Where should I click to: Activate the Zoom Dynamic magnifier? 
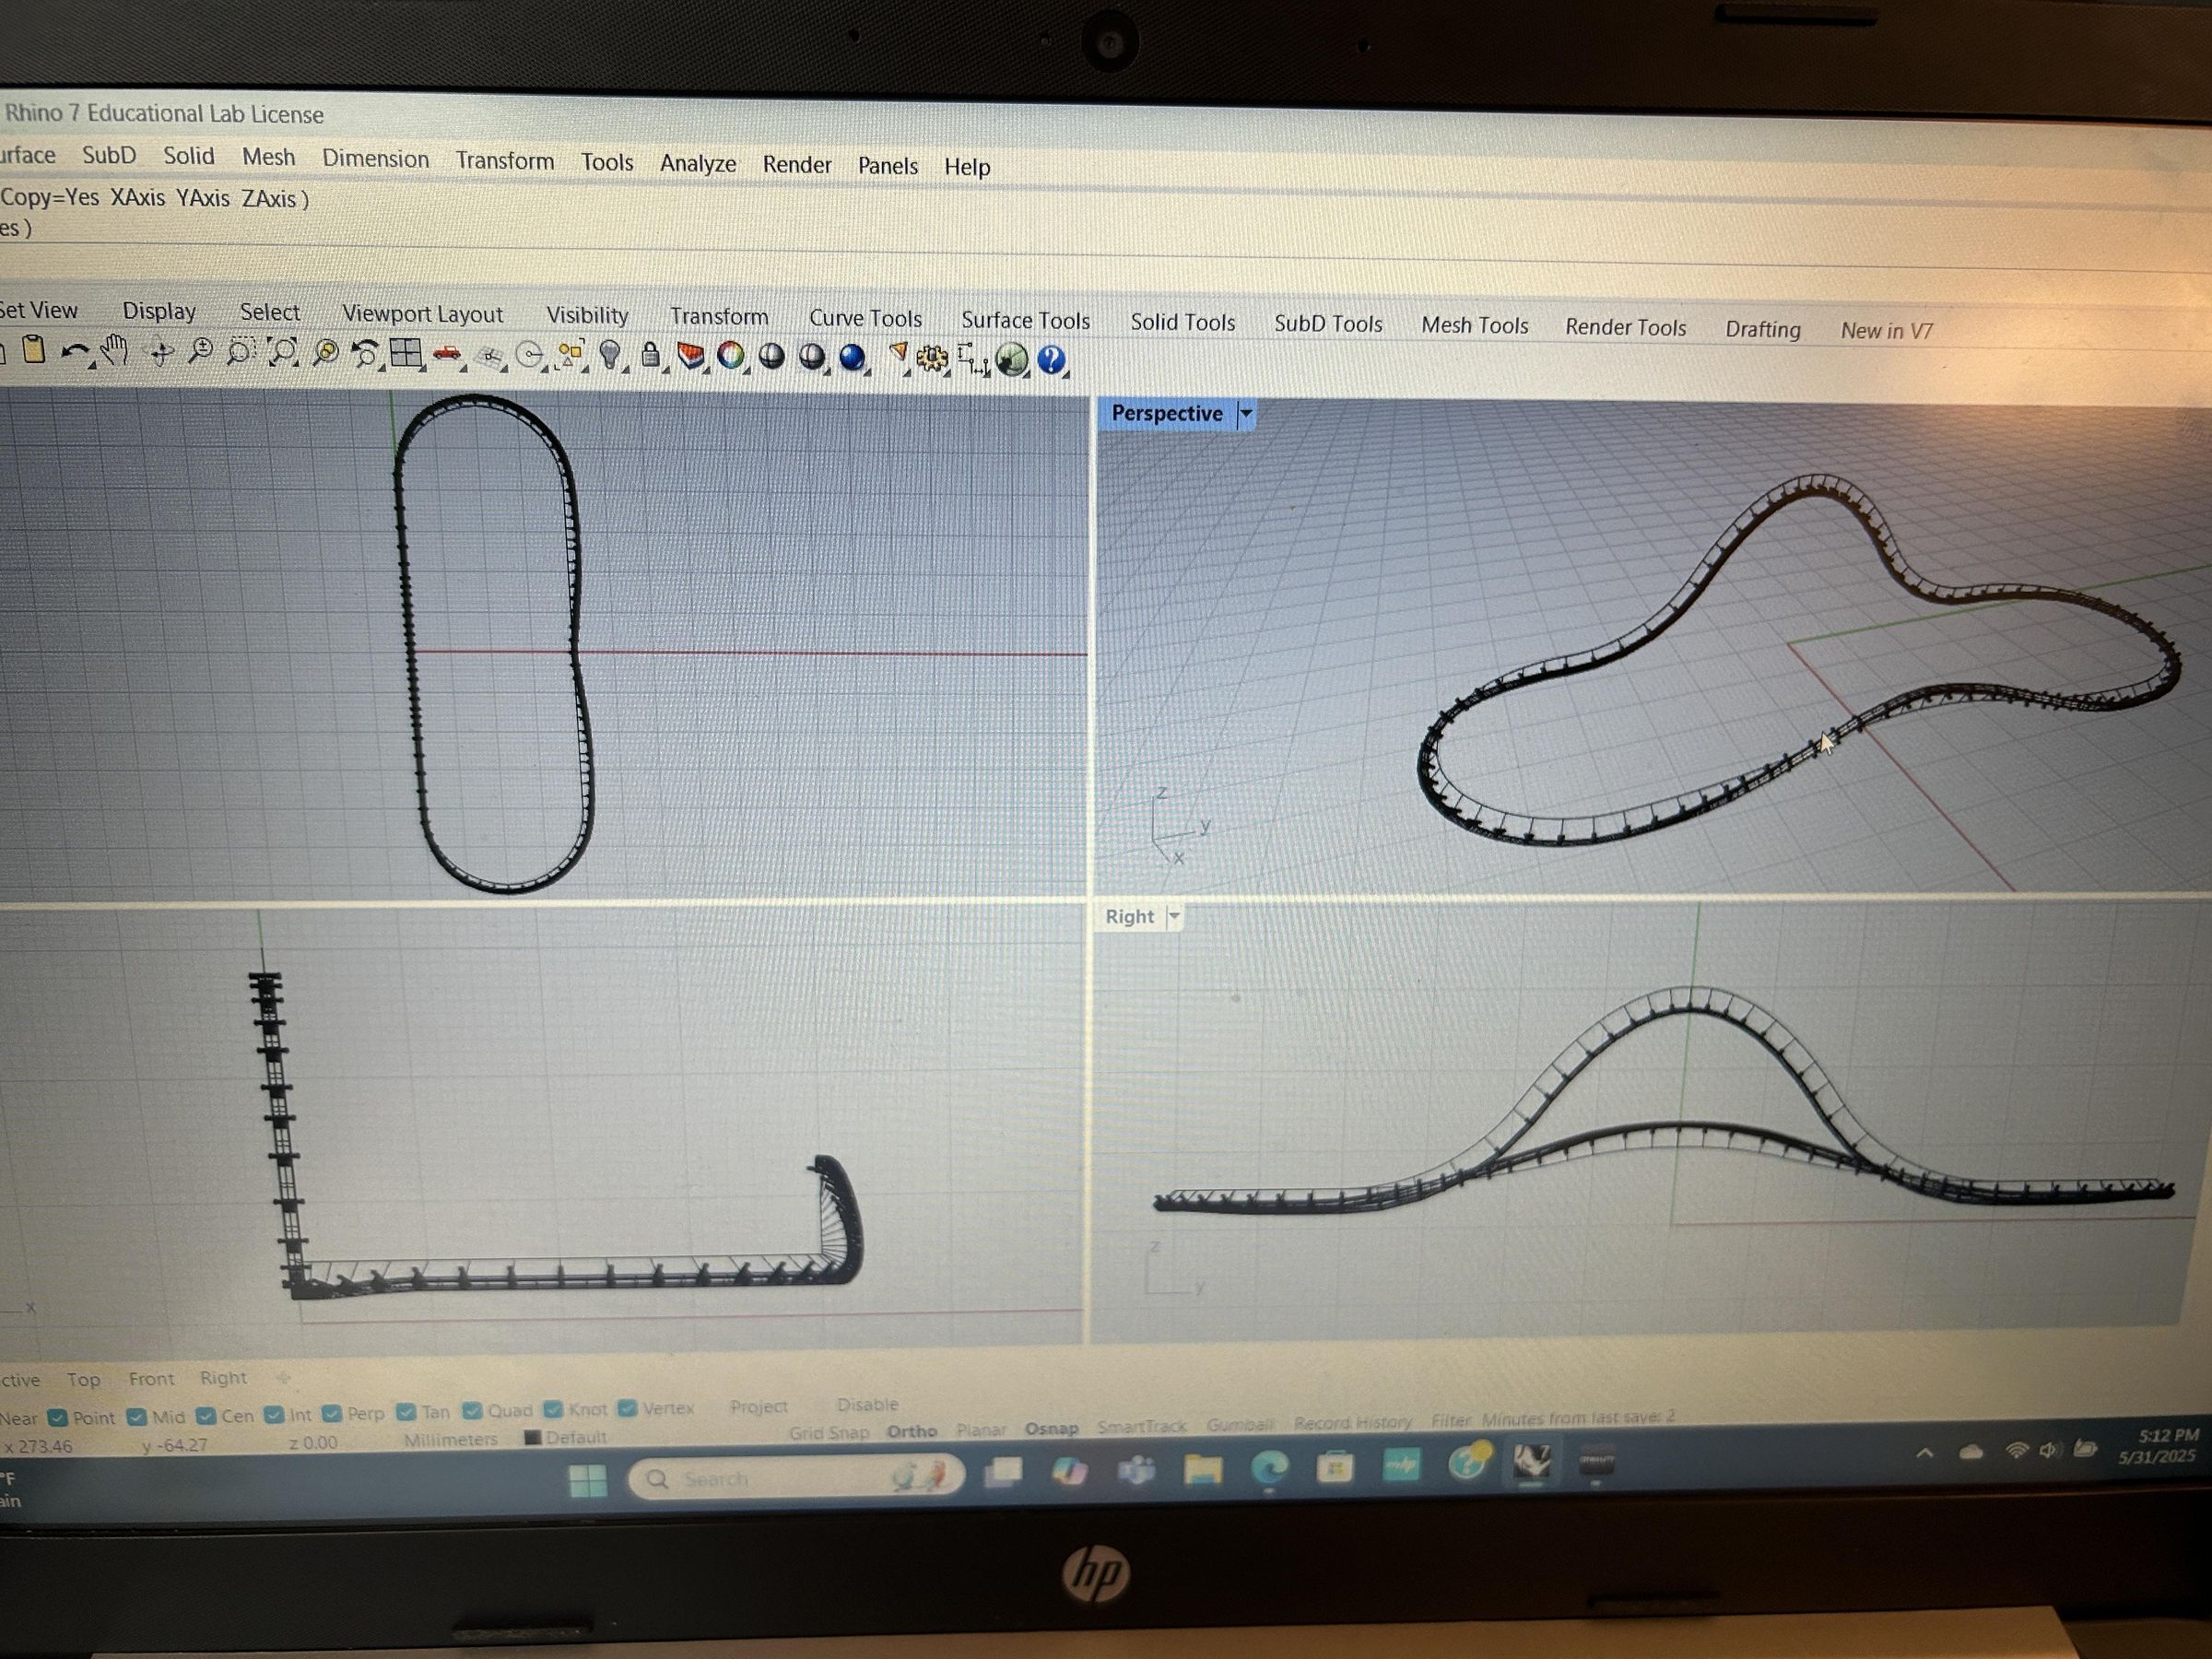click(x=200, y=352)
